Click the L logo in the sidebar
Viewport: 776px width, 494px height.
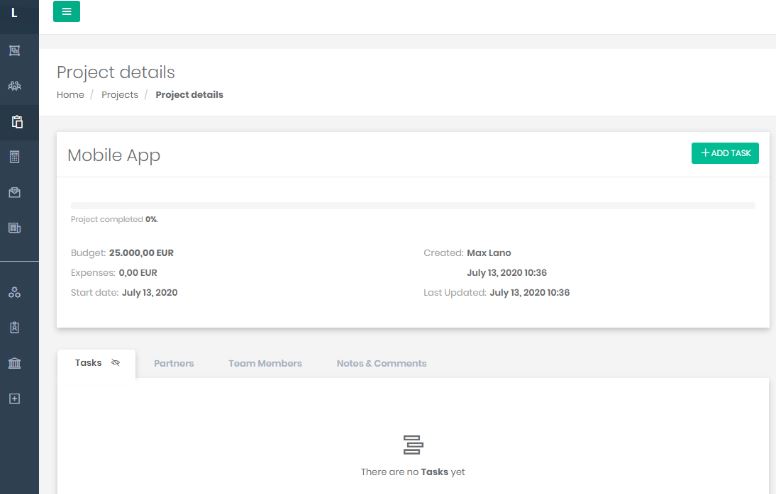[14, 13]
